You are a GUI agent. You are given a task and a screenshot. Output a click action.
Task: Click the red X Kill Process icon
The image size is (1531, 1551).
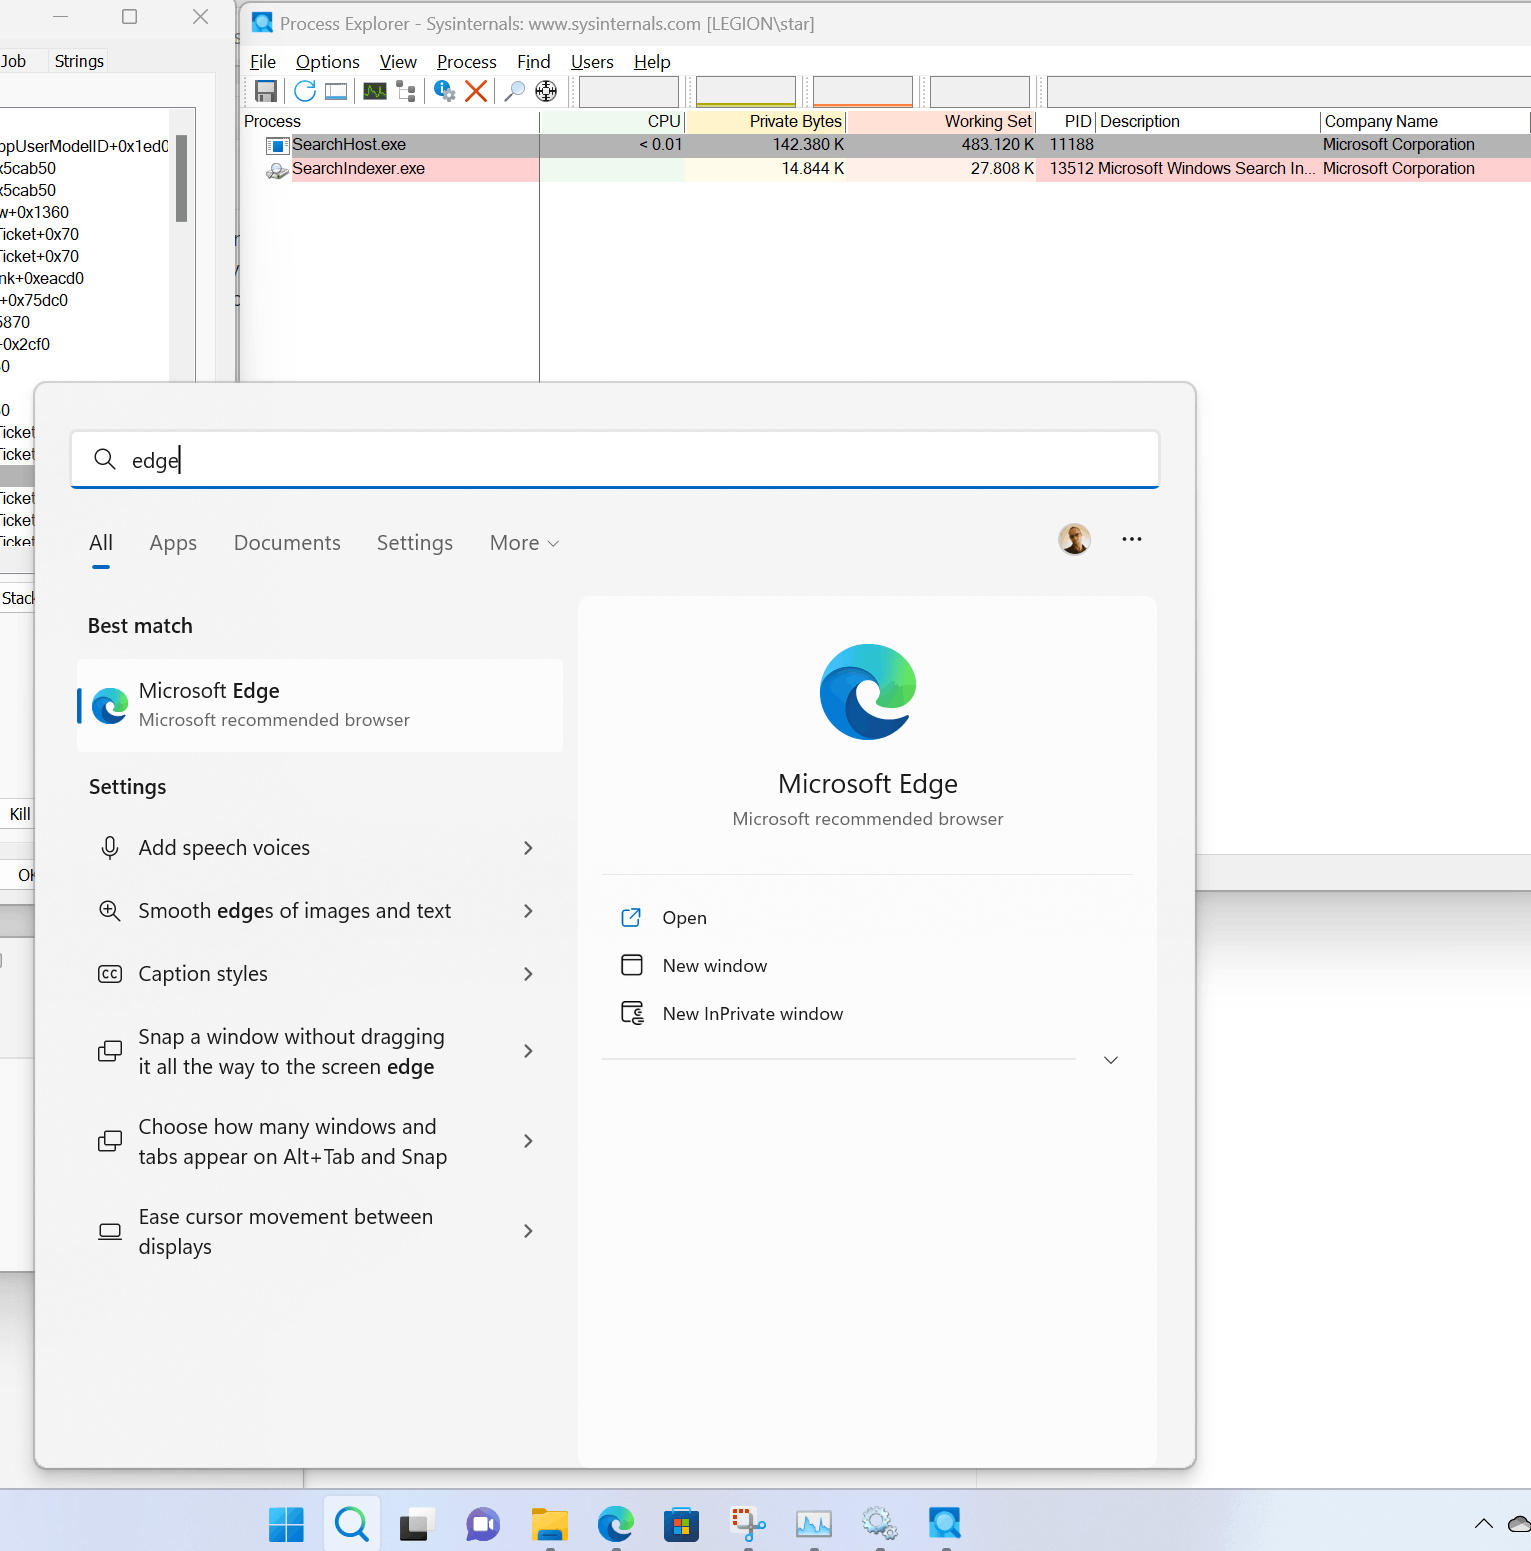point(476,91)
